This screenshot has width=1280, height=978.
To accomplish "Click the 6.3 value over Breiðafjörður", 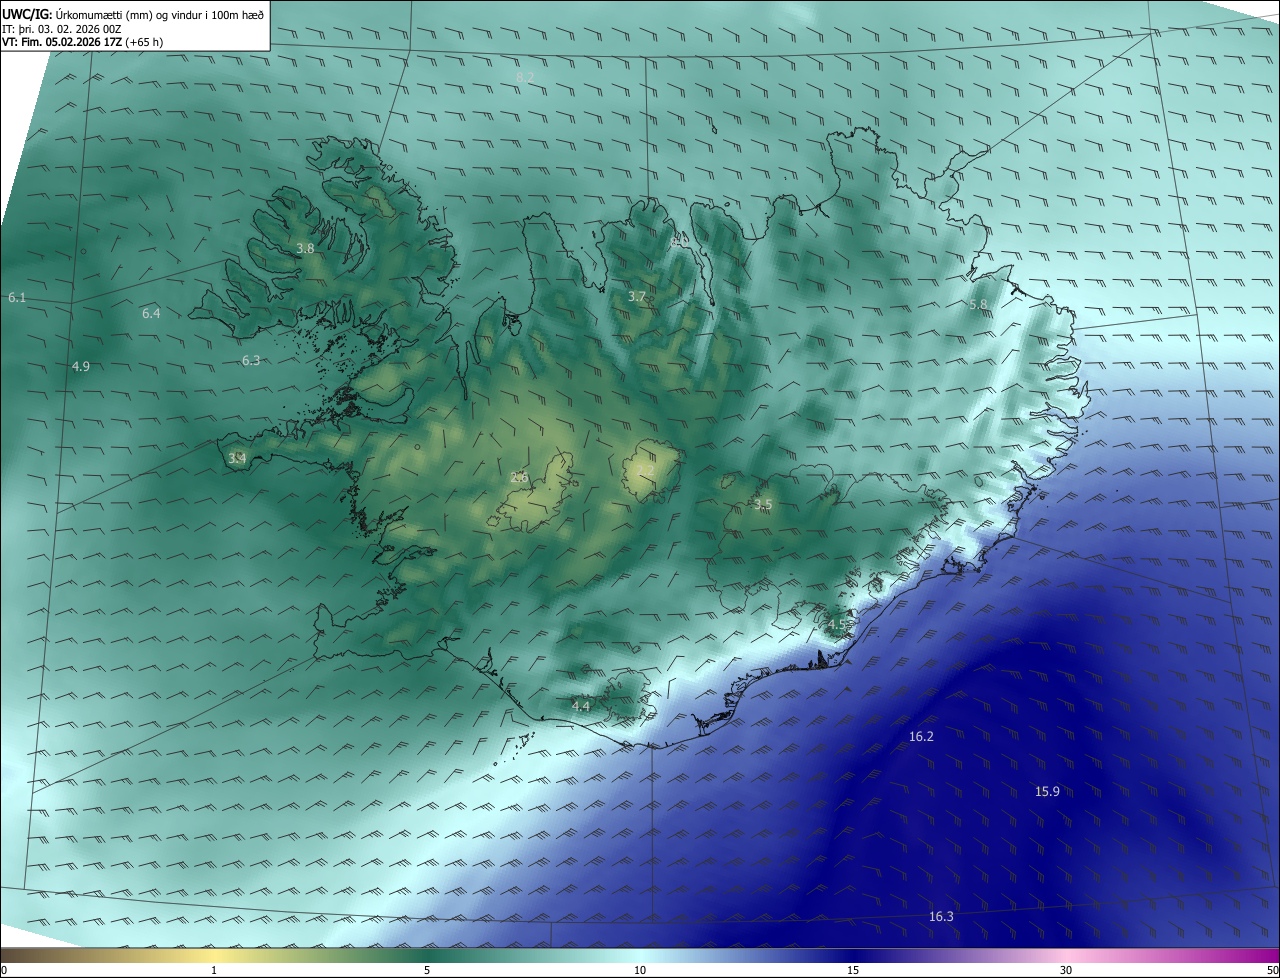I will point(251,360).
